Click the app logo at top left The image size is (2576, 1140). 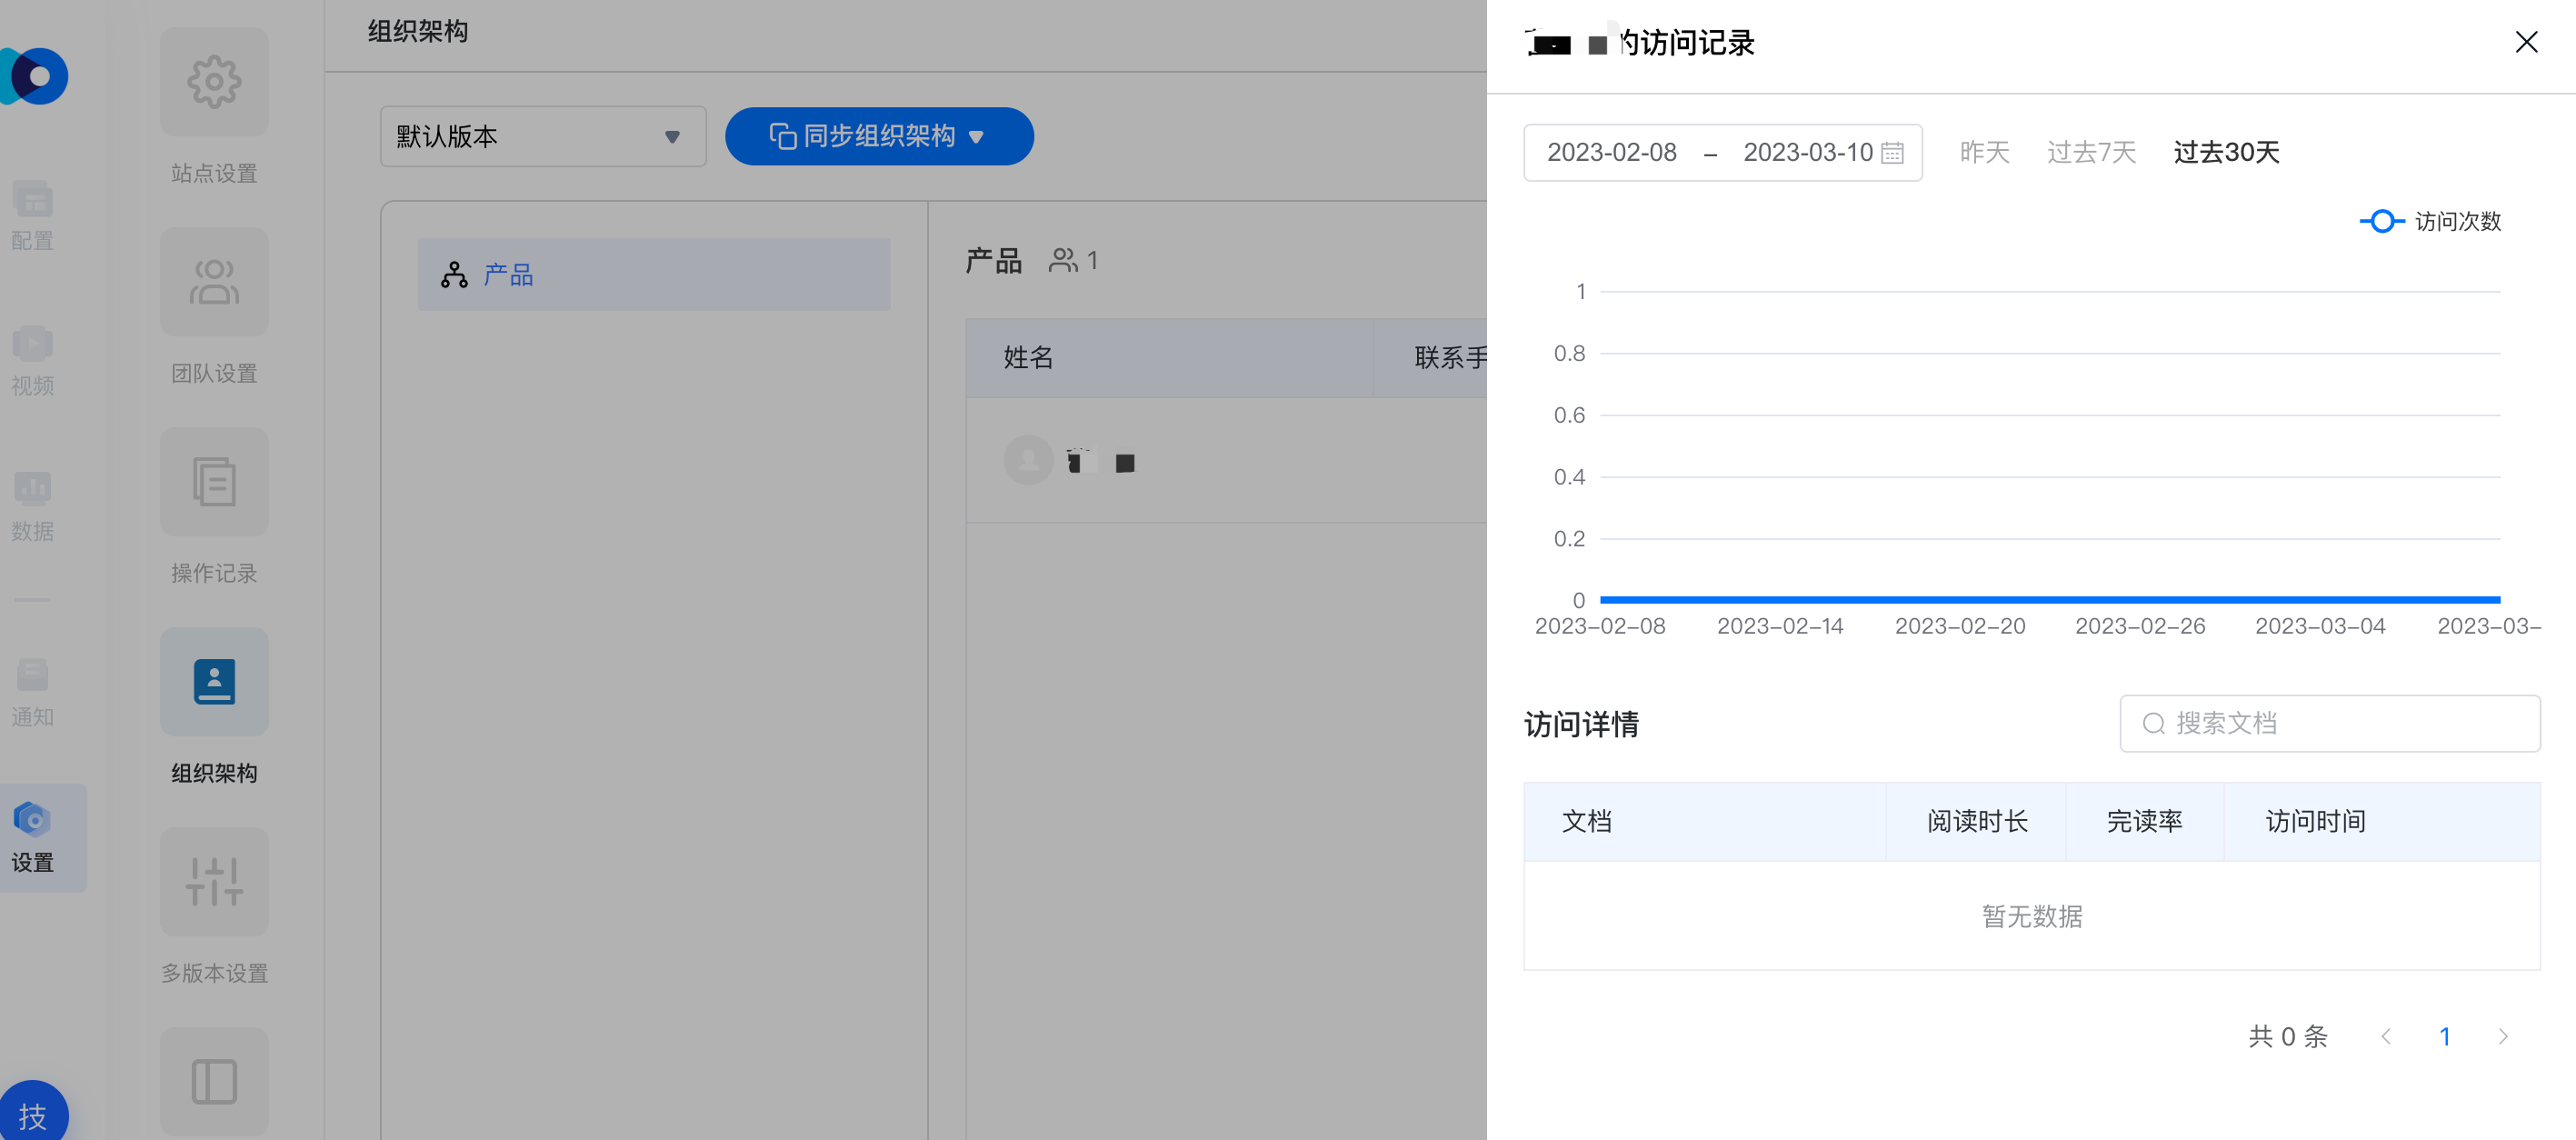34,76
